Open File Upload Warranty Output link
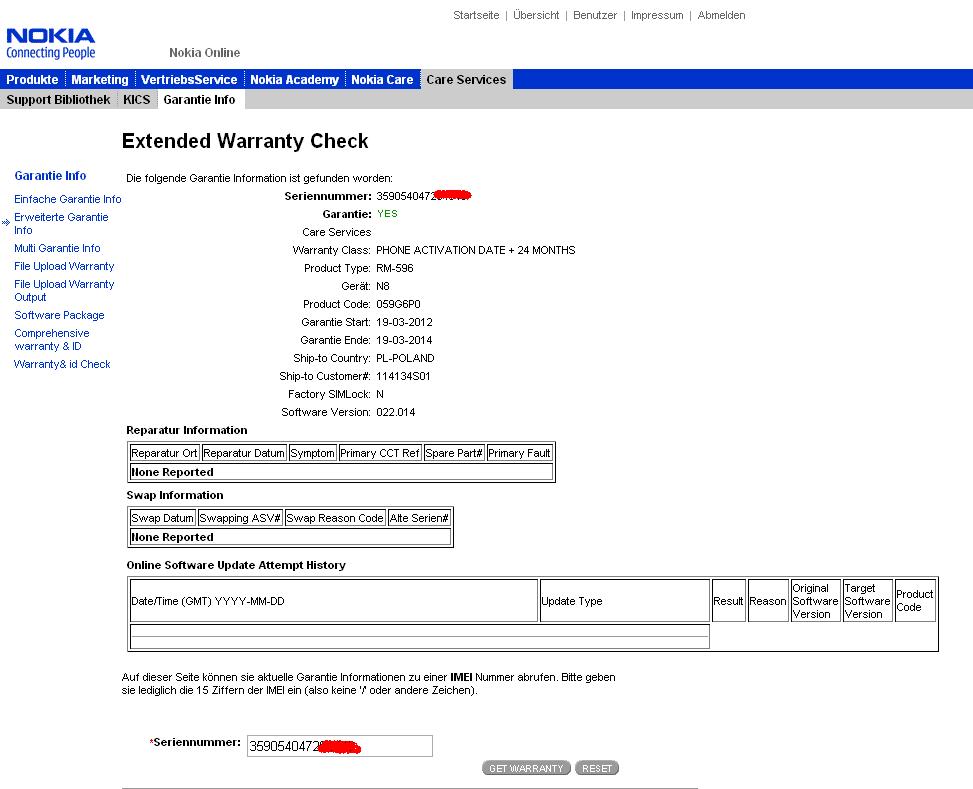This screenshot has width=973, height=789. 64,291
